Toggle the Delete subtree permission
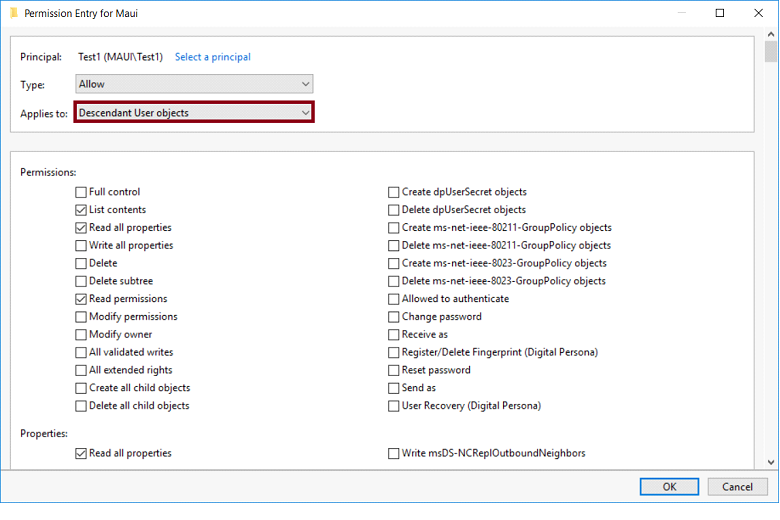This screenshot has width=780, height=520. coord(81,282)
